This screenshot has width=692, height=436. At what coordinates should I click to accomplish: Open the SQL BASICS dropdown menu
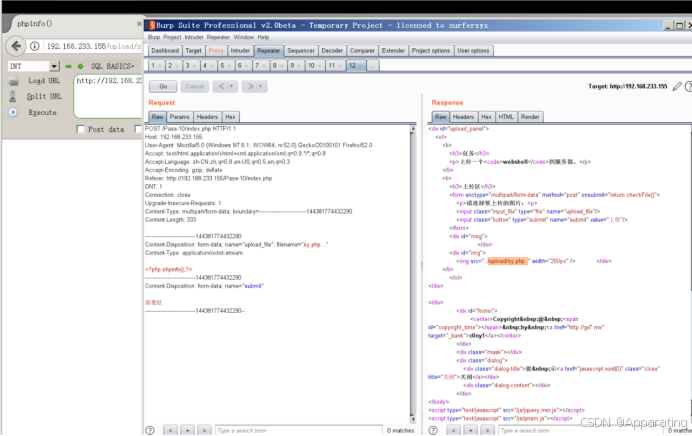pyautogui.click(x=112, y=66)
